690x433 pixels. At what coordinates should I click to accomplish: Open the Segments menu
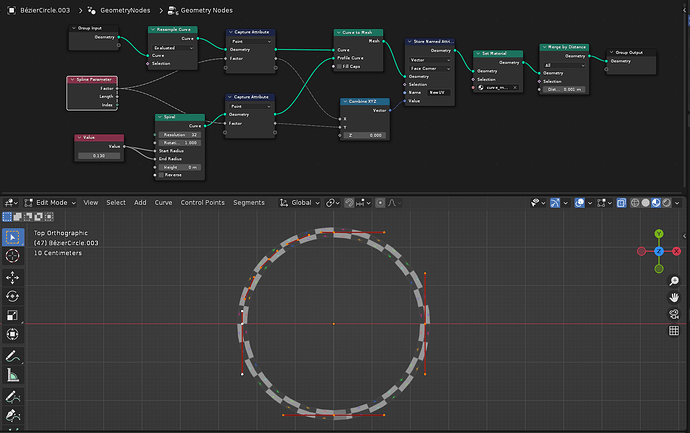pos(249,203)
